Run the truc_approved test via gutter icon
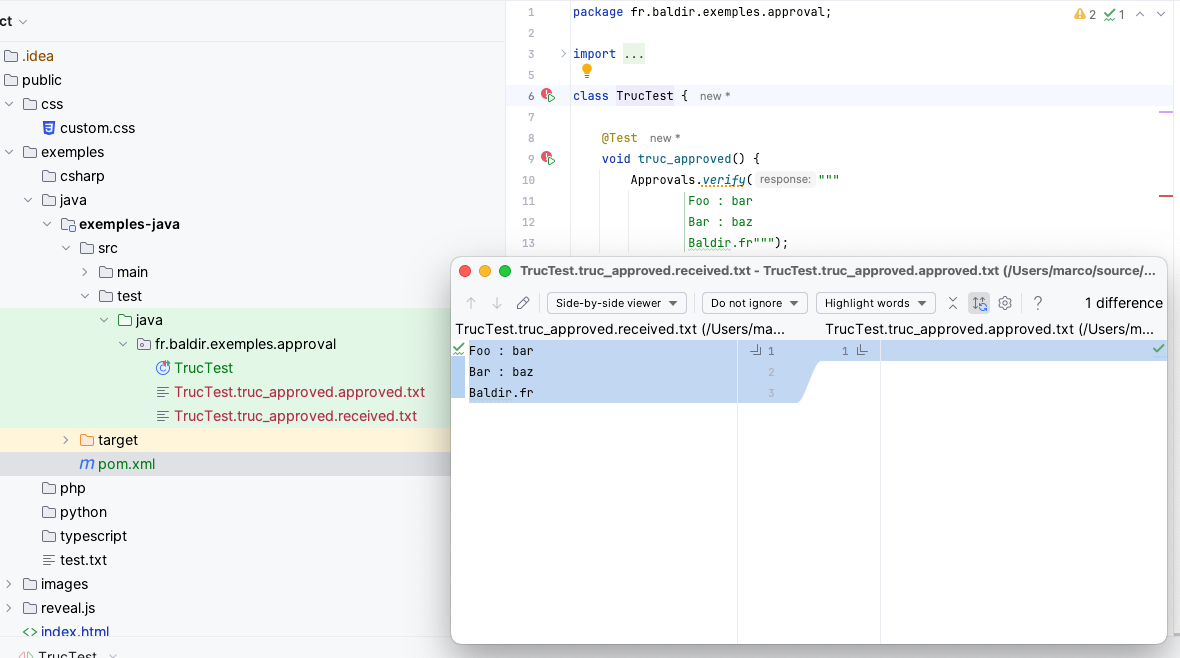Screen dimensions: 1180x658 pos(547,158)
